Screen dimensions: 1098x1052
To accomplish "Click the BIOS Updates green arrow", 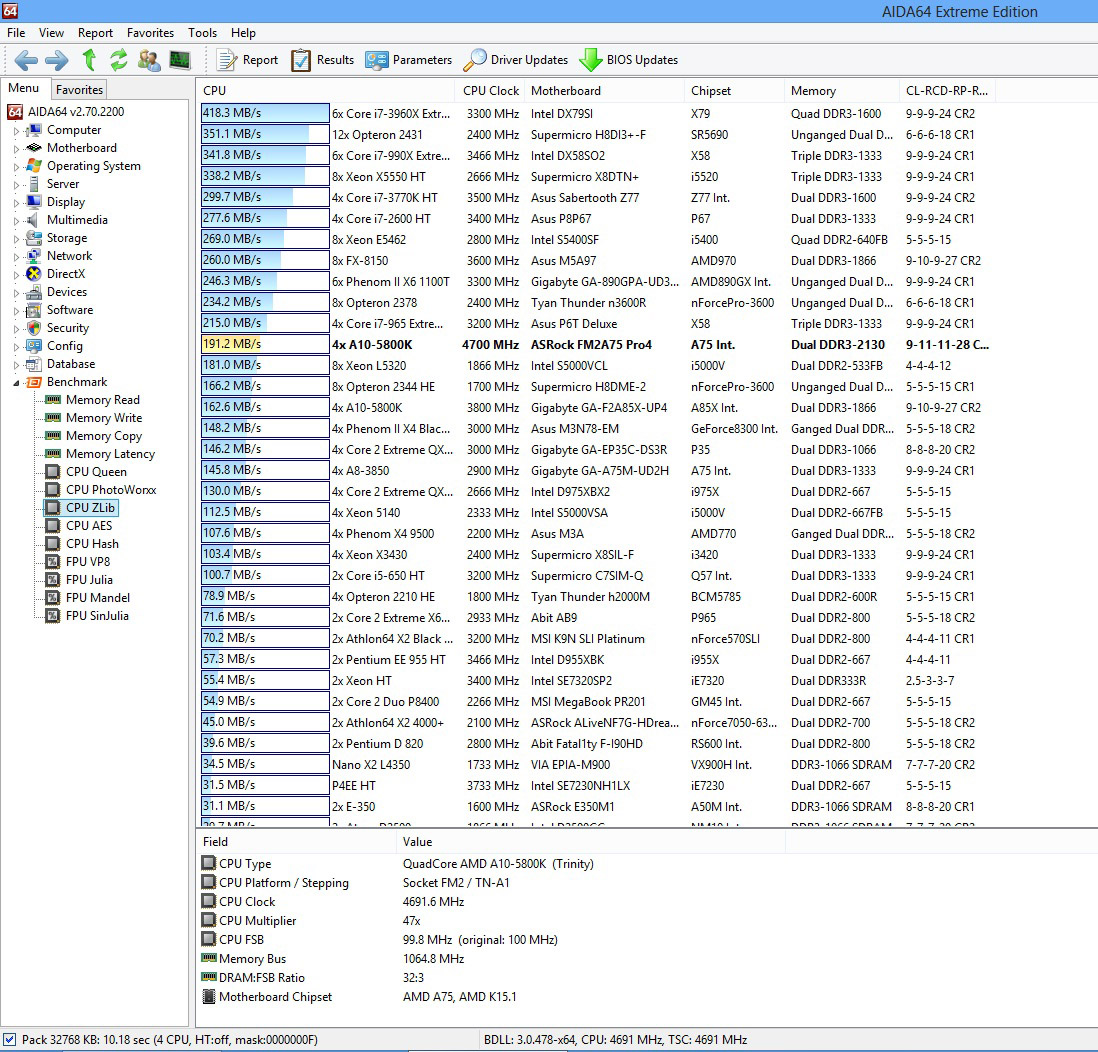I will pyautogui.click(x=590, y=60).
